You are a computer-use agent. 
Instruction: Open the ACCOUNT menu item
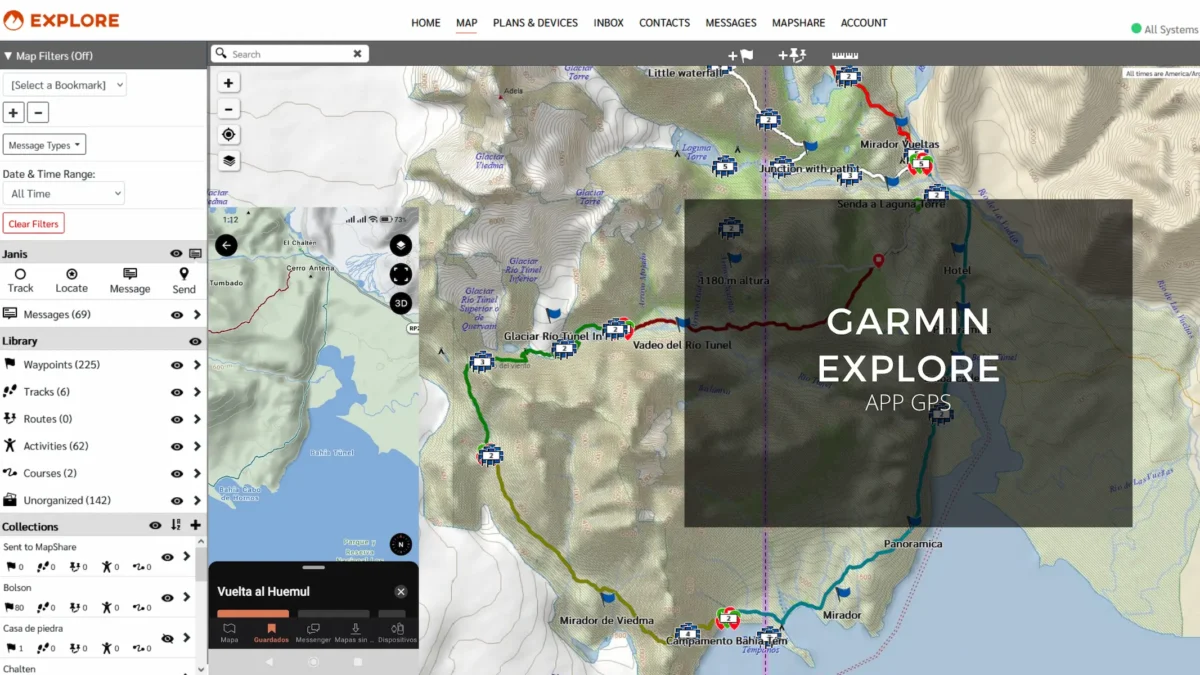coord(864,22)
